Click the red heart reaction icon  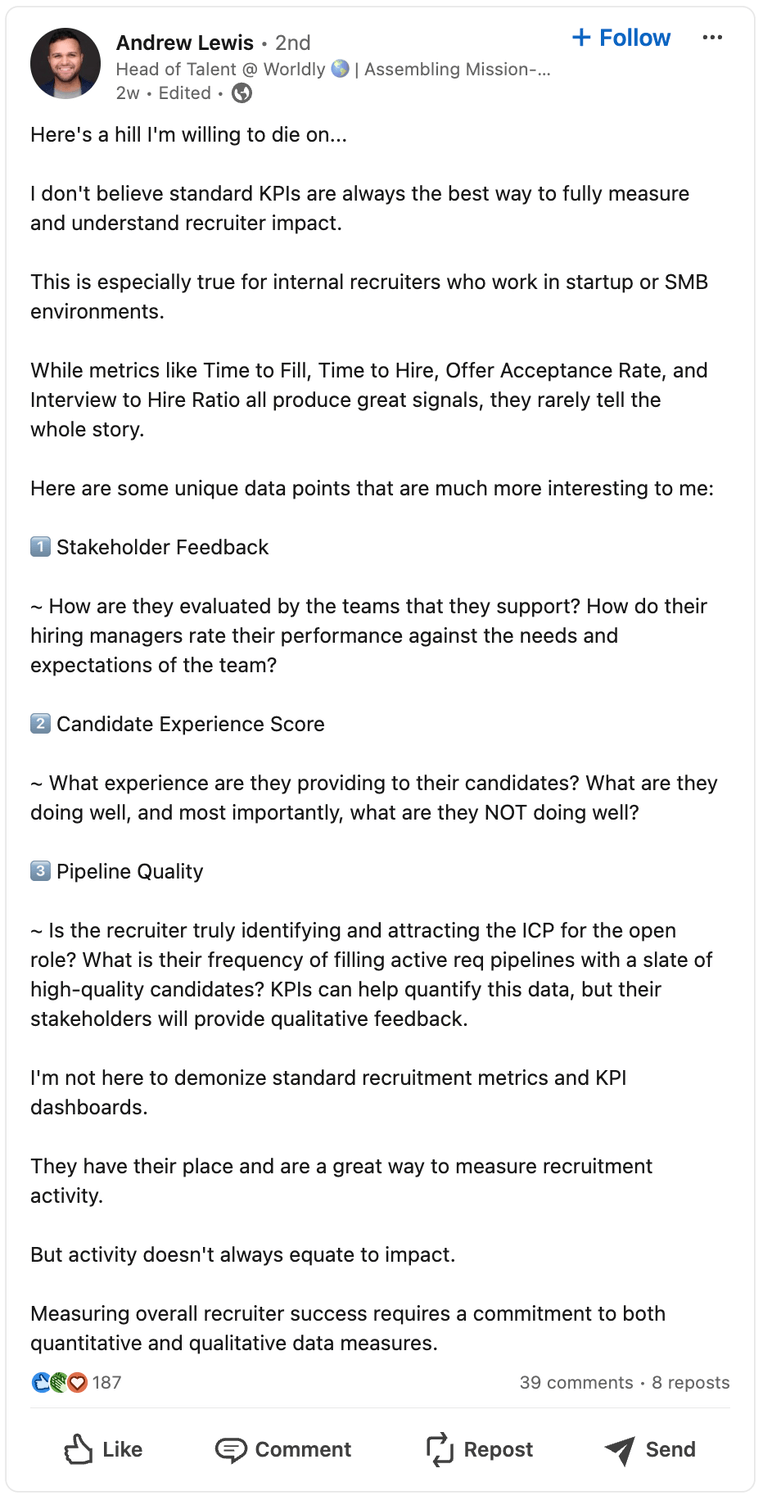point(78,1383)
